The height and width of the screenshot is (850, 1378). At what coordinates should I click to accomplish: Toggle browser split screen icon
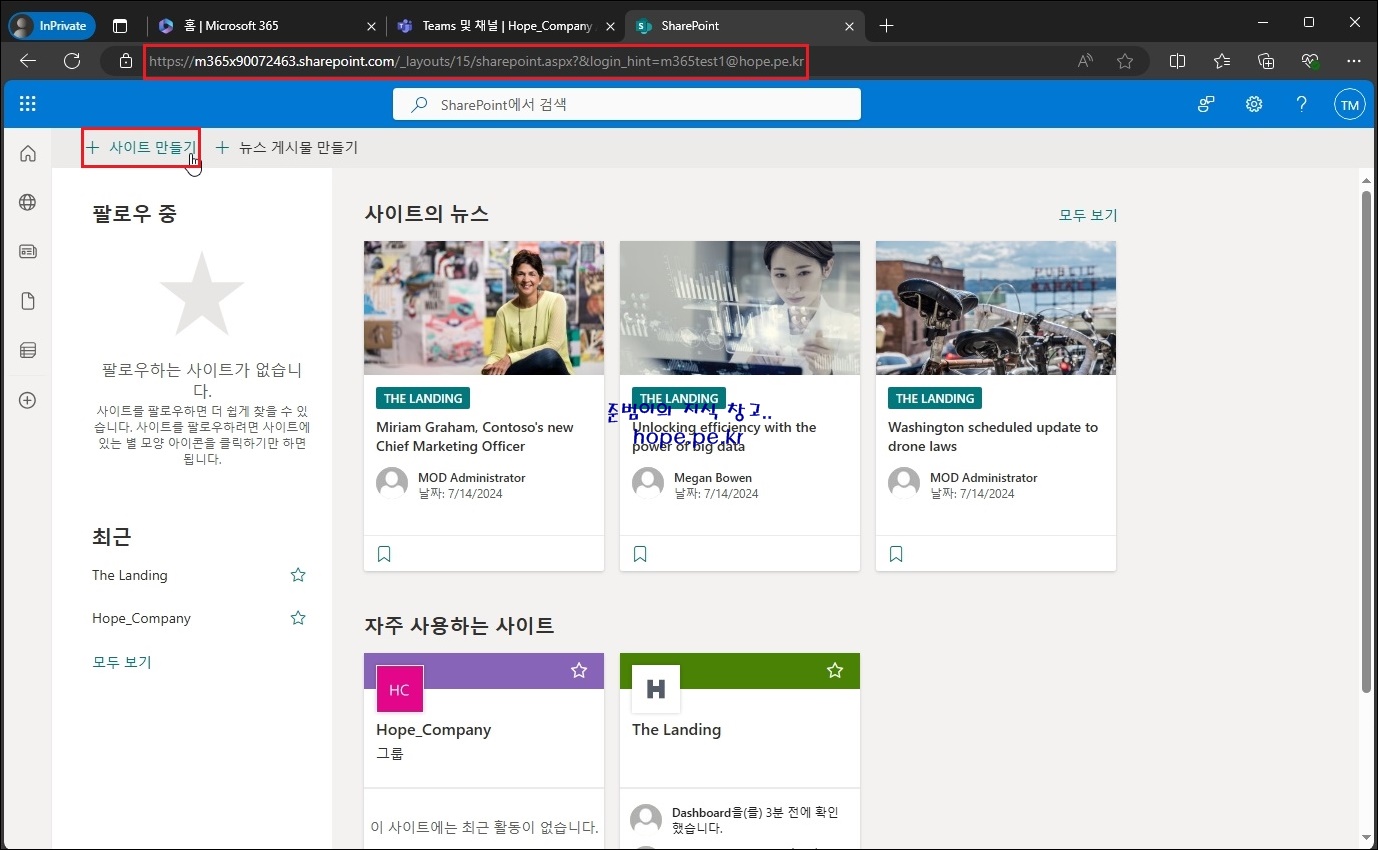[1177, 61]
